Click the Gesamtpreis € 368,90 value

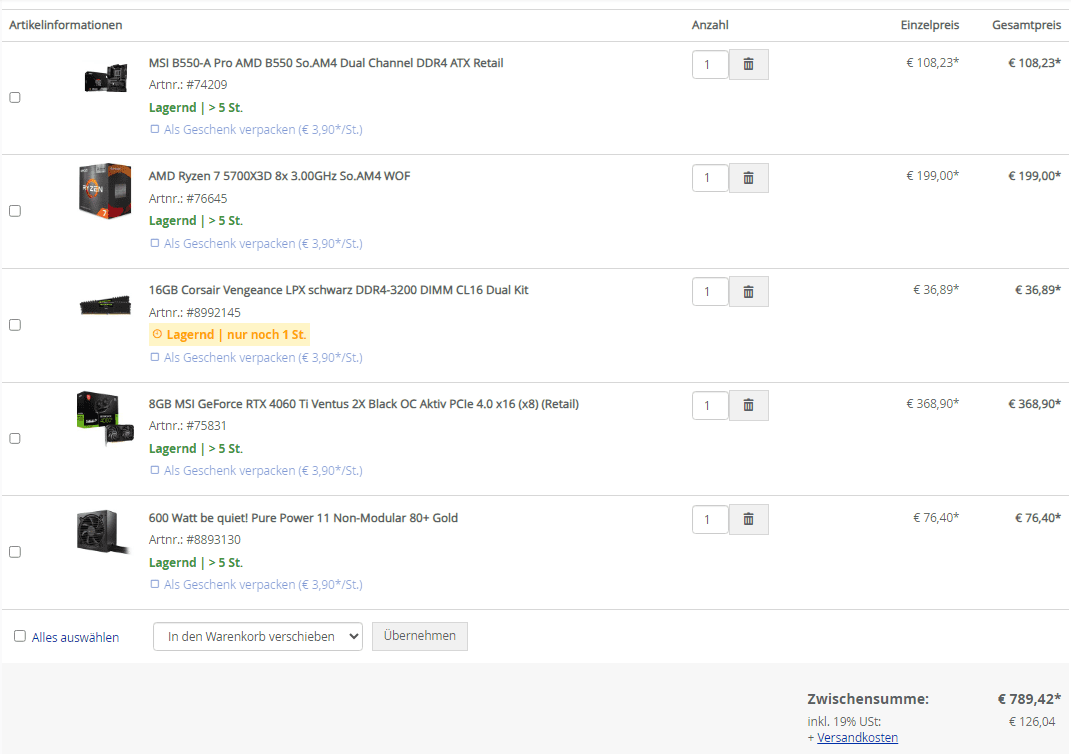coord(1035,404)
